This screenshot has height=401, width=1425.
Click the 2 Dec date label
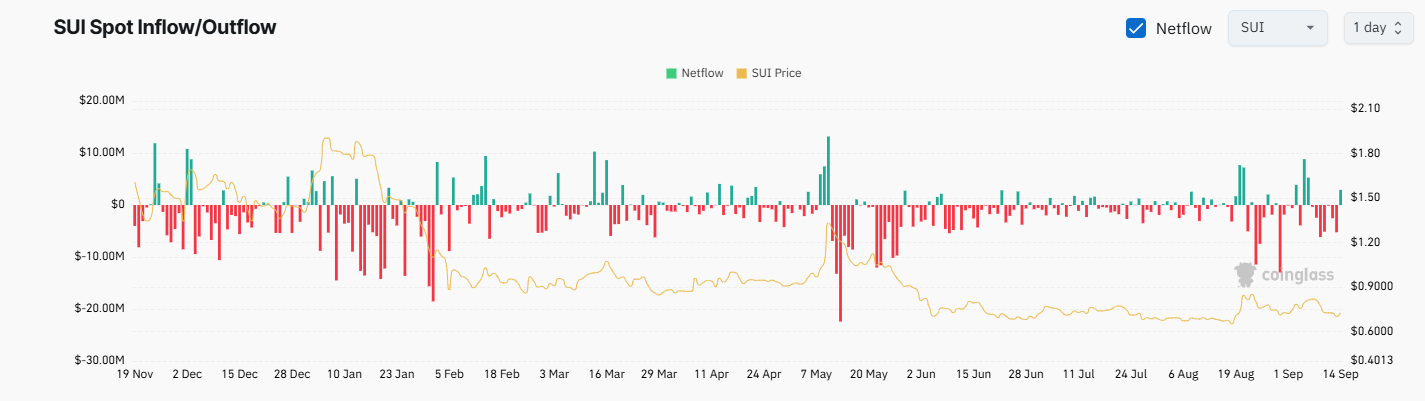pyautogui.click(x=187, y=374)
